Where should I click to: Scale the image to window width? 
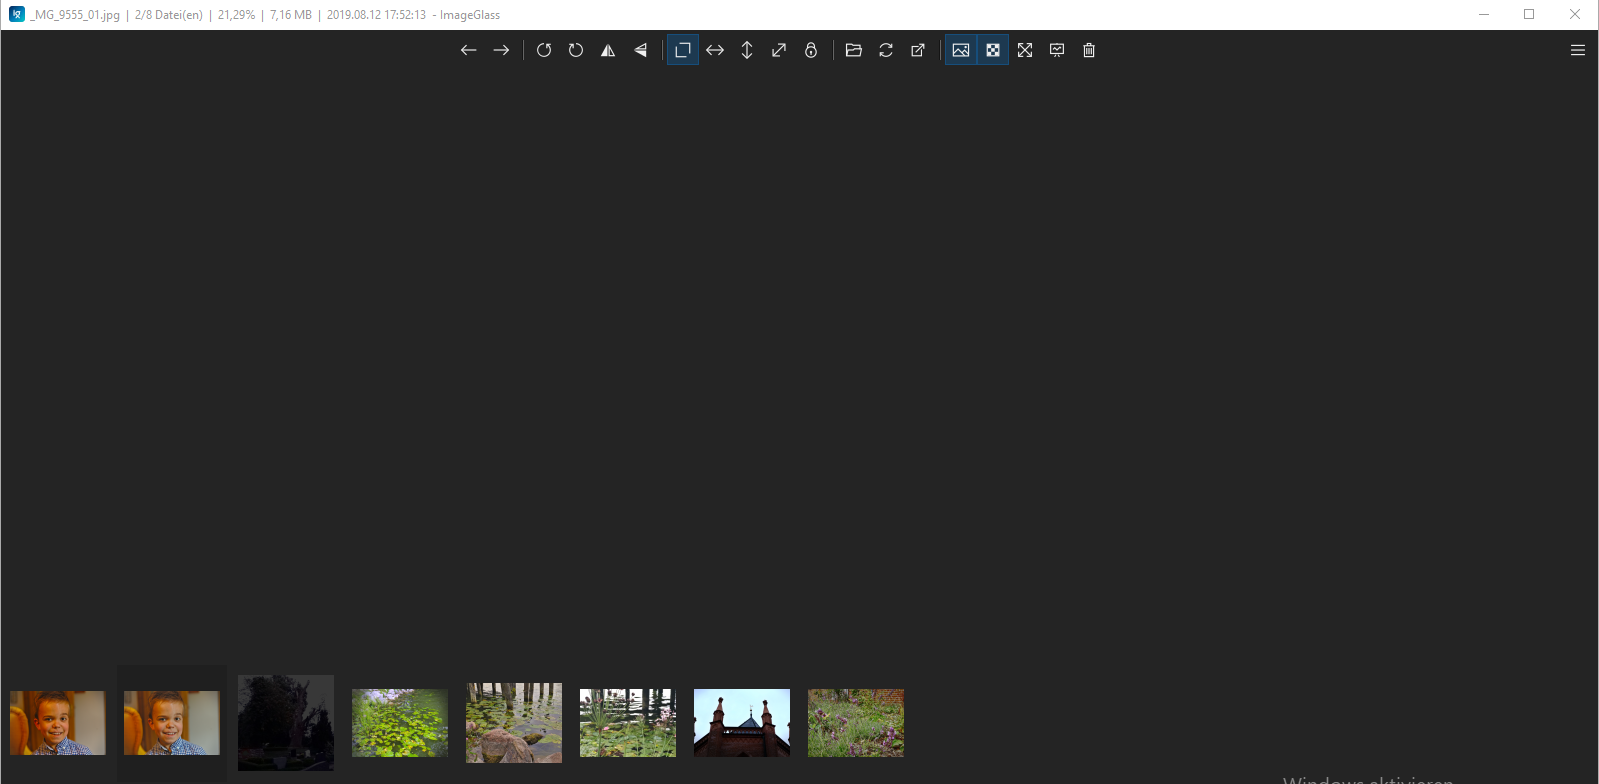point(715,50)
